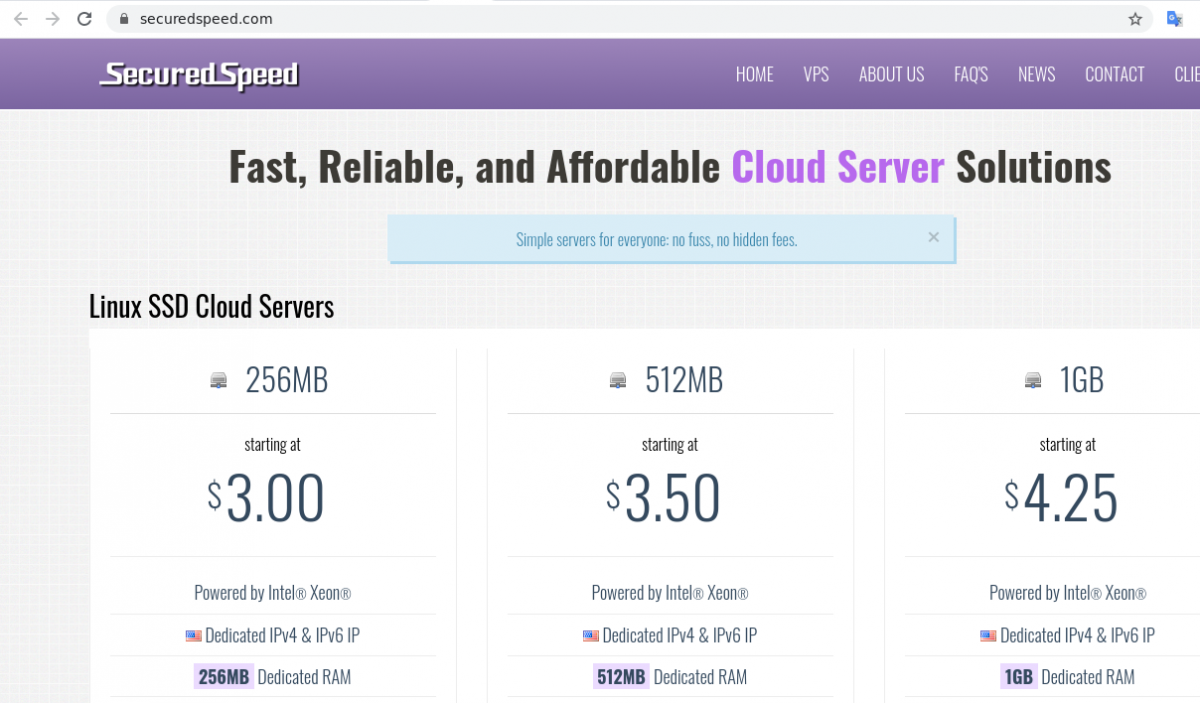The height and width of the screenshot is (703, 1200).
Task: Click the US flag in the 1GB plan
Action: [x=988, y=635]
